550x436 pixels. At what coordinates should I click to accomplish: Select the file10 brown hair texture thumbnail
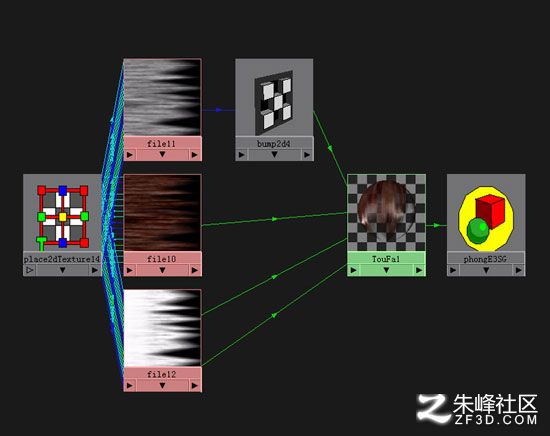[162, 213]
